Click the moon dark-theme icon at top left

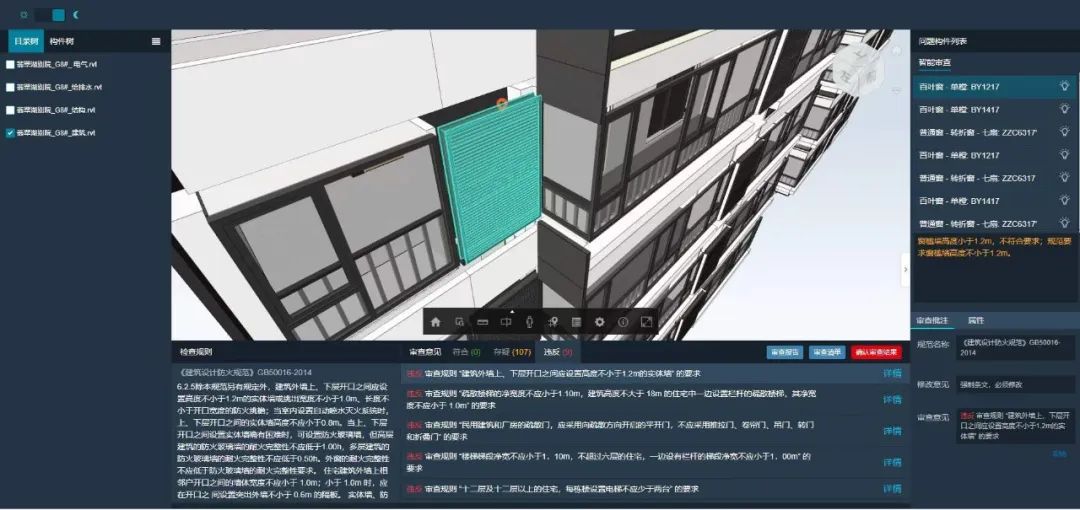click(76, 14)
